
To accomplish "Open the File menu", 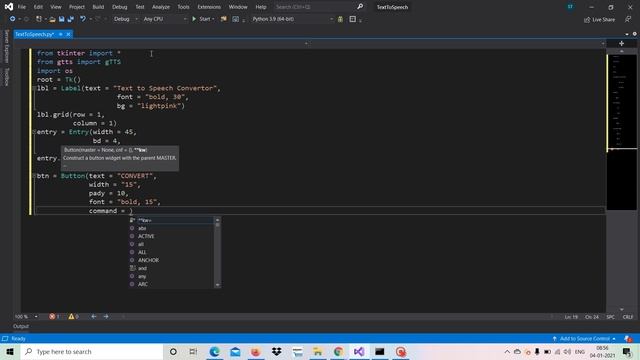I will point(22,7).
